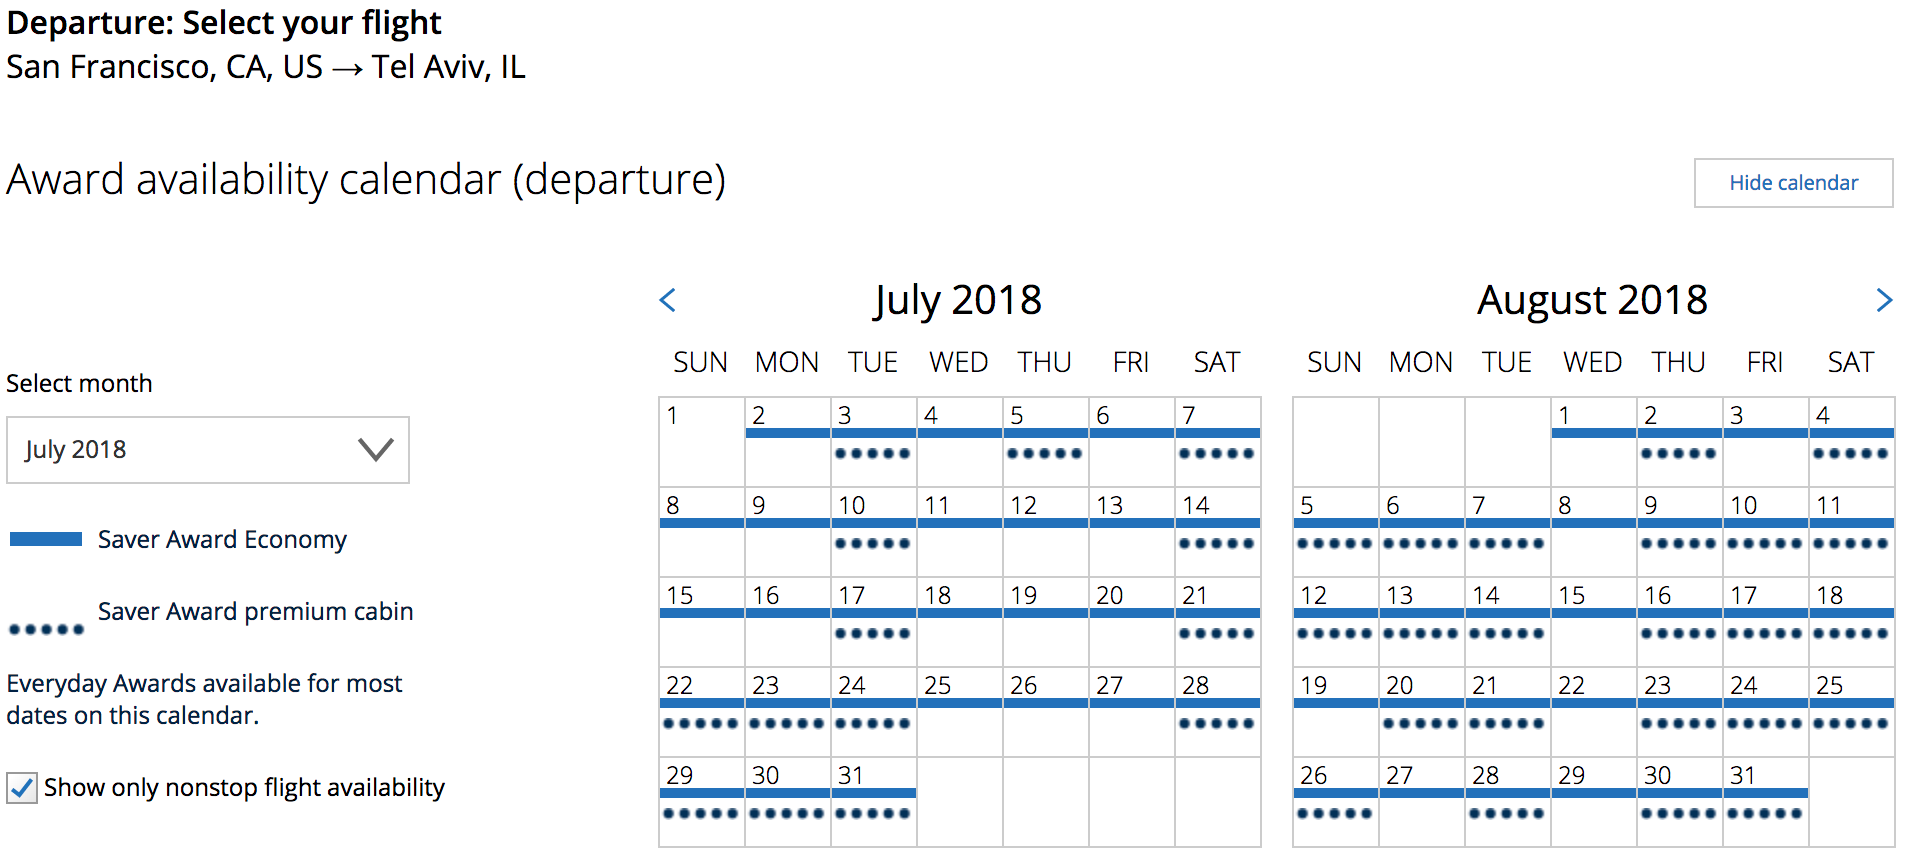Choose August 25 in August calendar

pos(1851,711)
